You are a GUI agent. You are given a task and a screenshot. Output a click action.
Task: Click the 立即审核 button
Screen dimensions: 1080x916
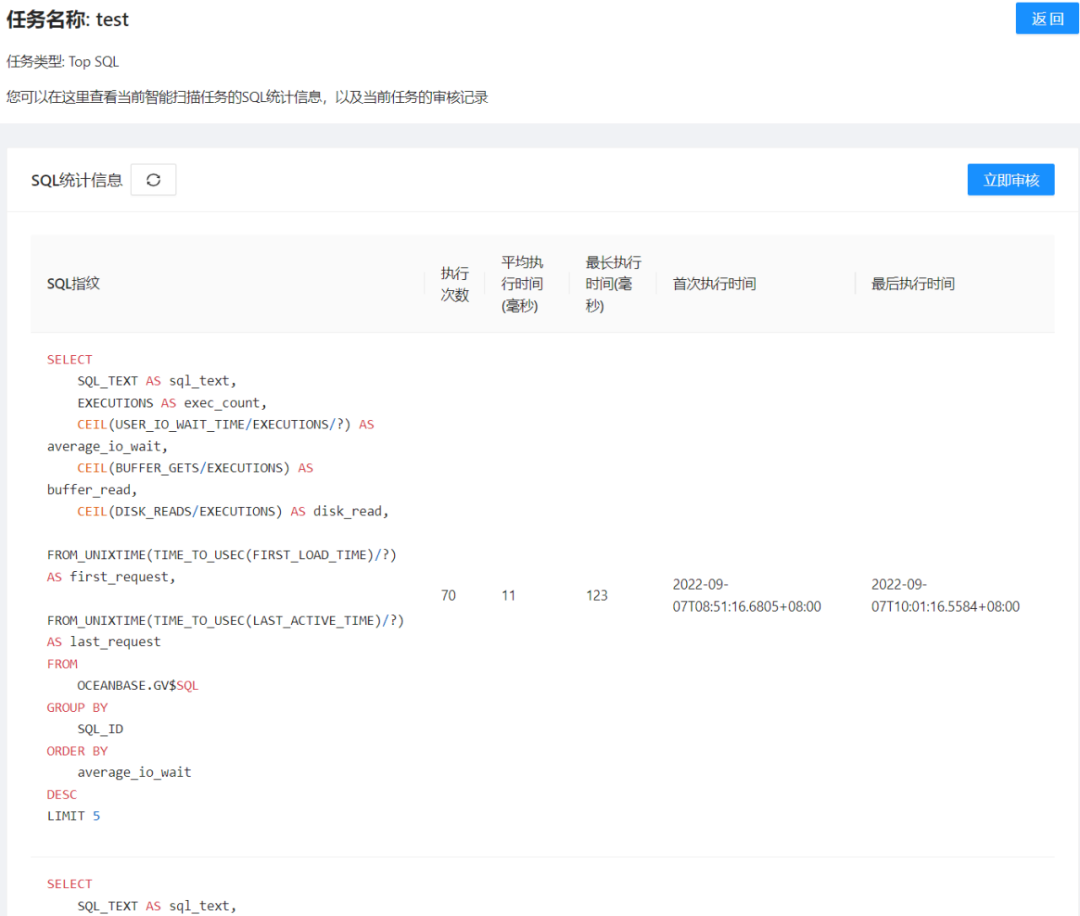(1010, 180)
